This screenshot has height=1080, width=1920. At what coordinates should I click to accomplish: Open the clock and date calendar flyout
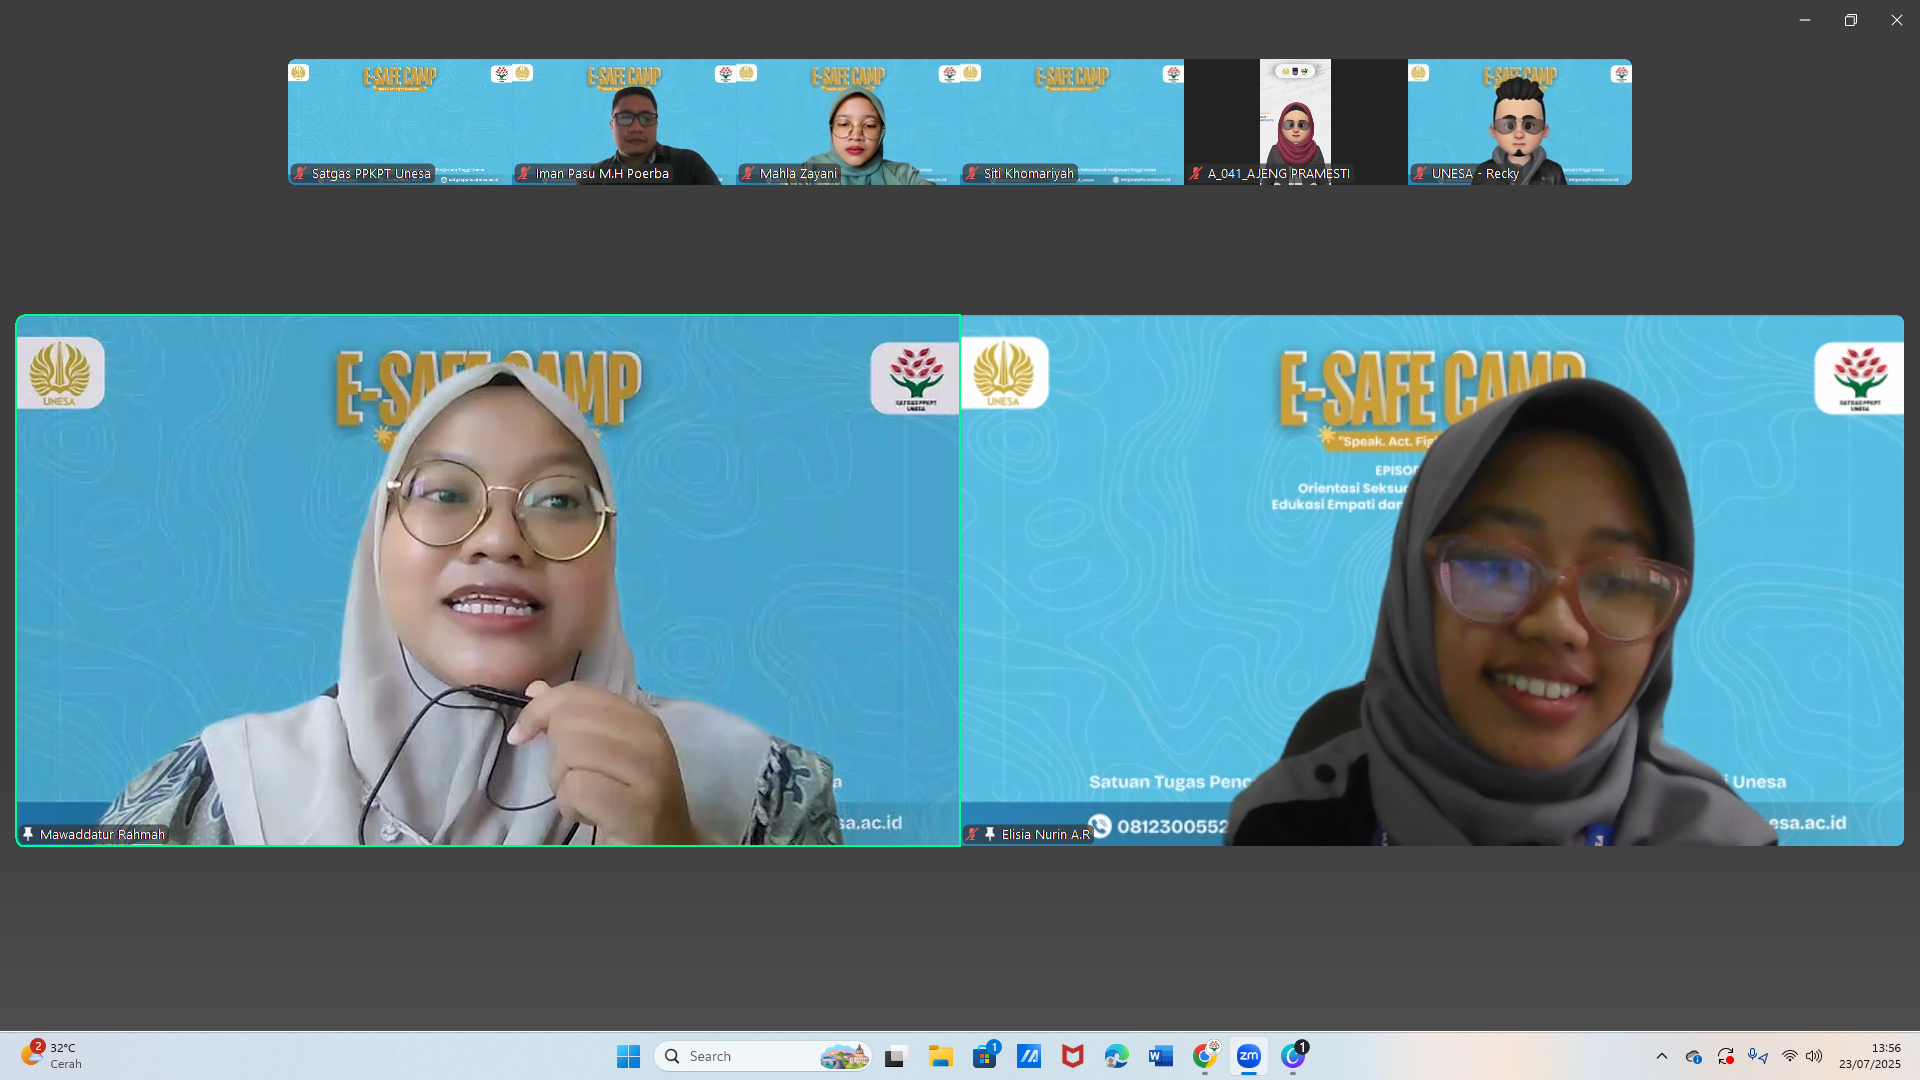[x=1869, y=1056]
